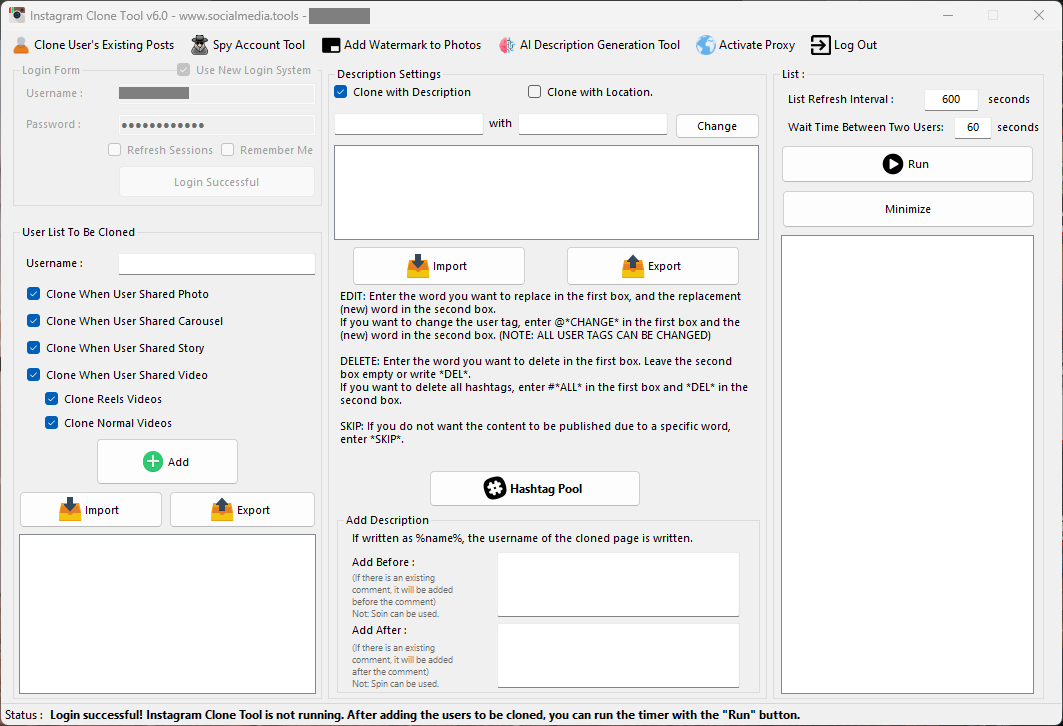This screenshot has height=726, width=1063.
Task: Click the List Refresh Interval value field
Action: click(x=951, y=99)
